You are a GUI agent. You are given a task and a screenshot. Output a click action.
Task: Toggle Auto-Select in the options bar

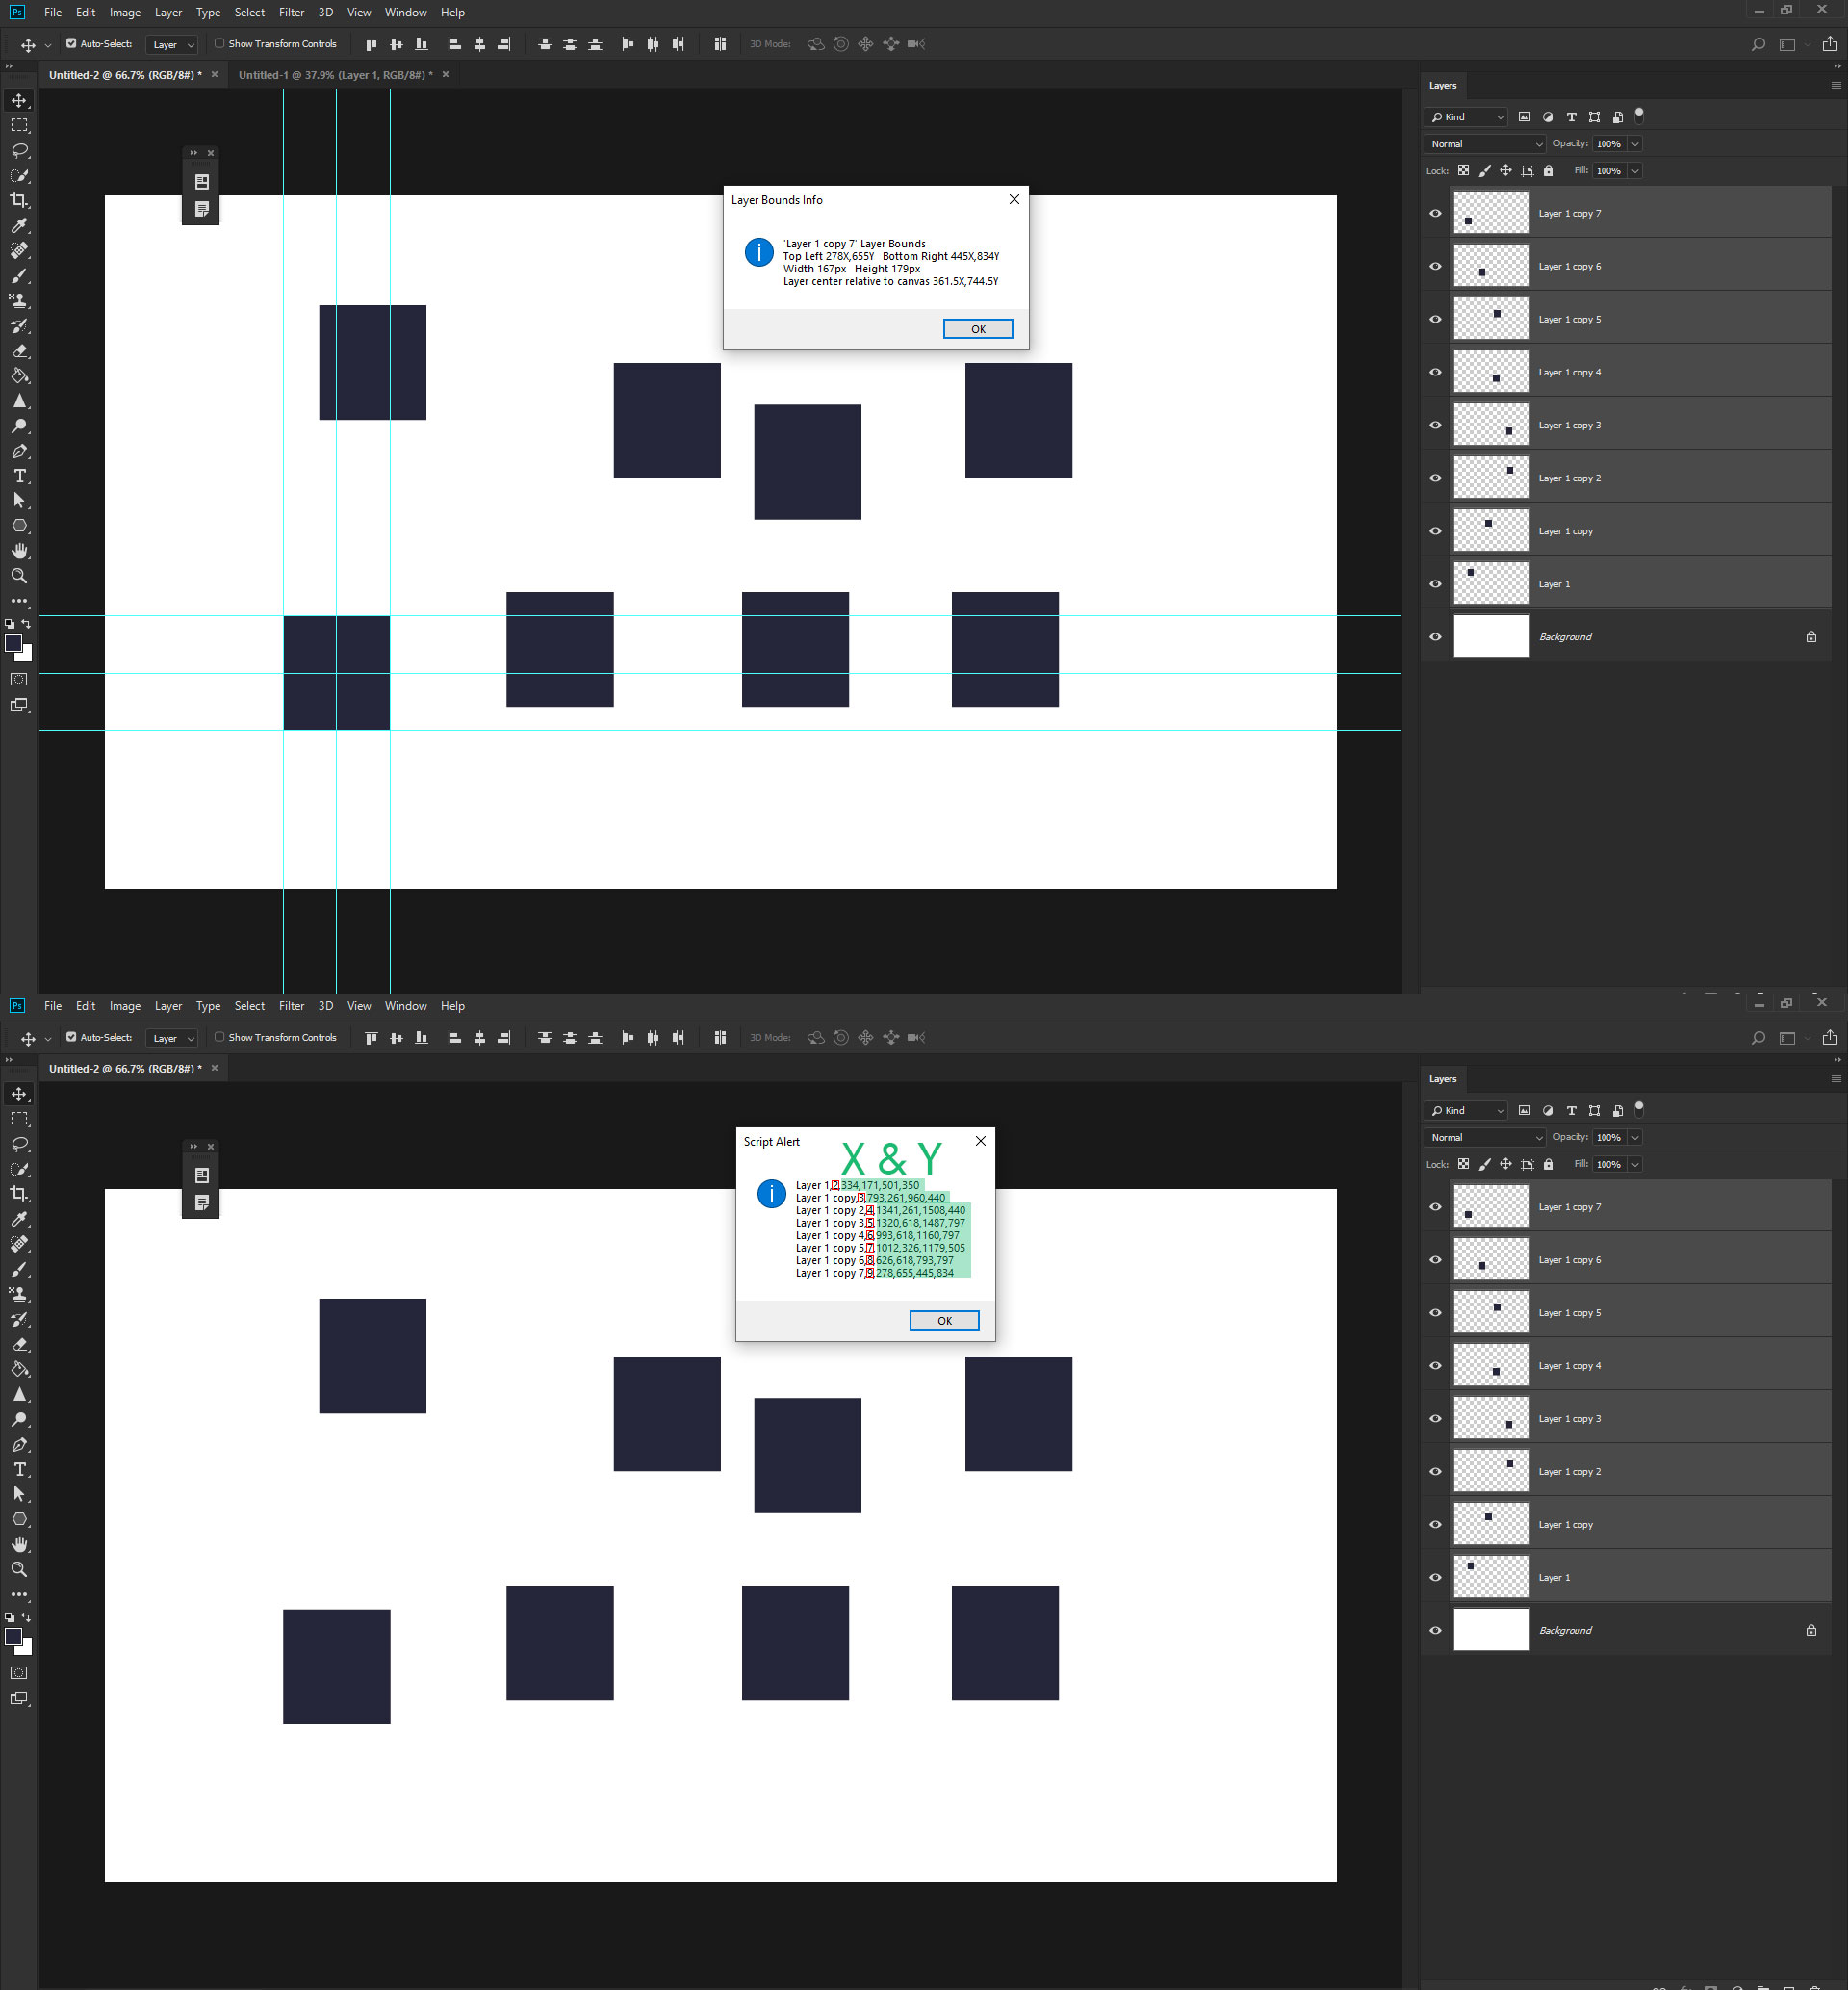[71, 44]
